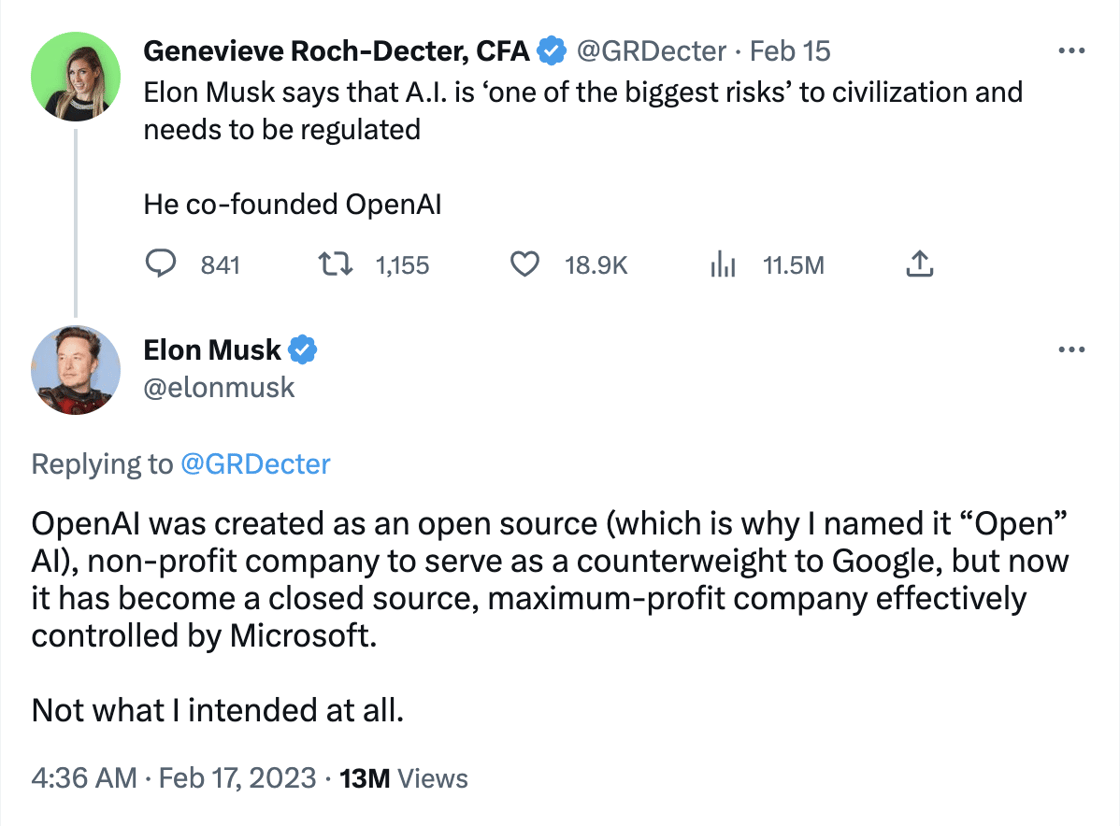
Task: Open Genevieve Roch-Decter's profile picture
Action: click(x=76, y=76)
